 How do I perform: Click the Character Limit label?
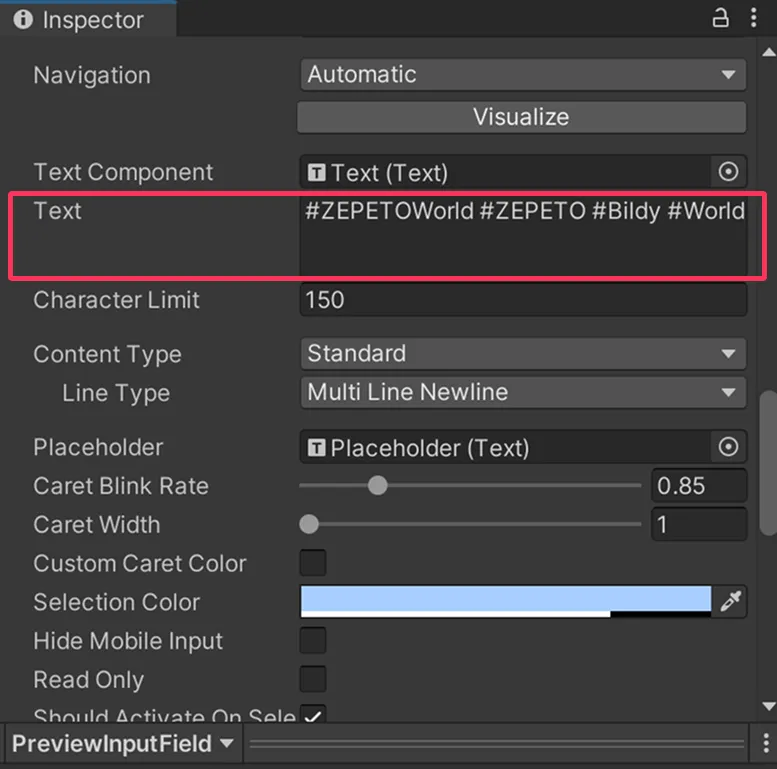point(116,300)
